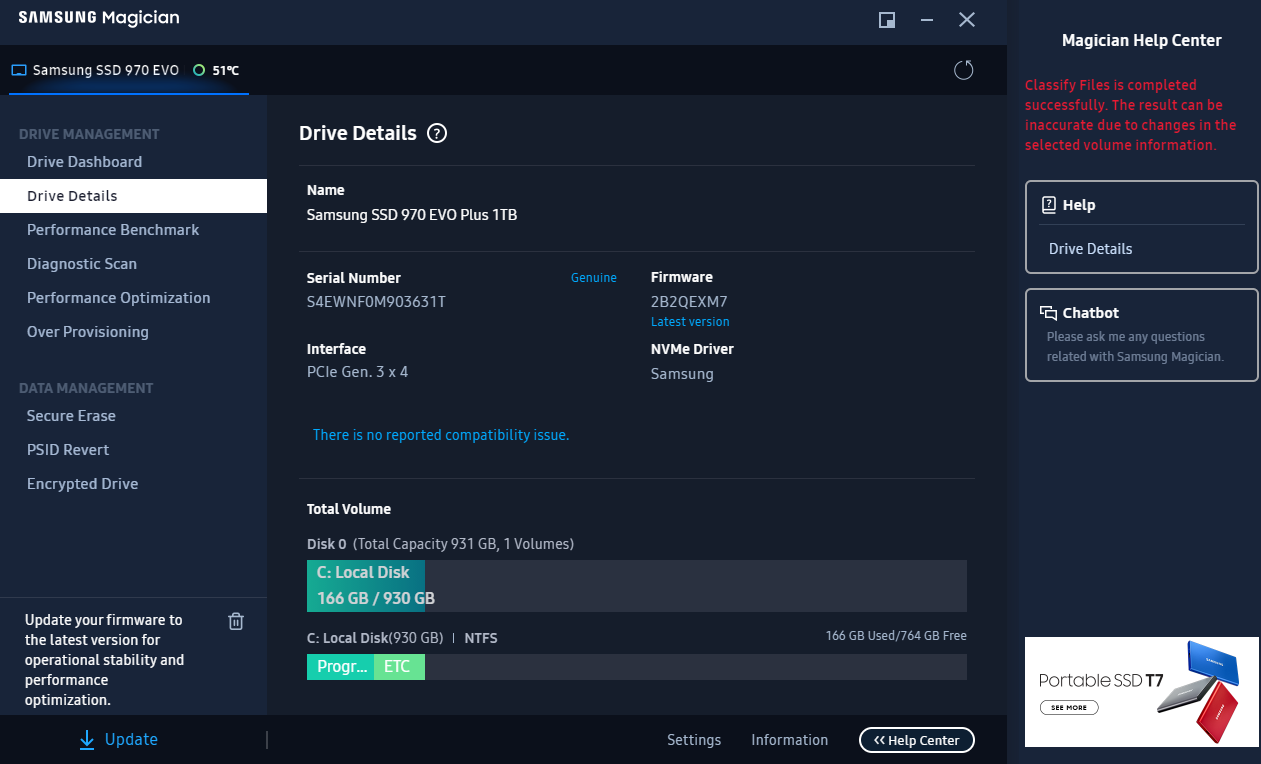This screenshot has height=764, width=1261.
Task: Click the Magician Help Center heading
Action: 1142,41
